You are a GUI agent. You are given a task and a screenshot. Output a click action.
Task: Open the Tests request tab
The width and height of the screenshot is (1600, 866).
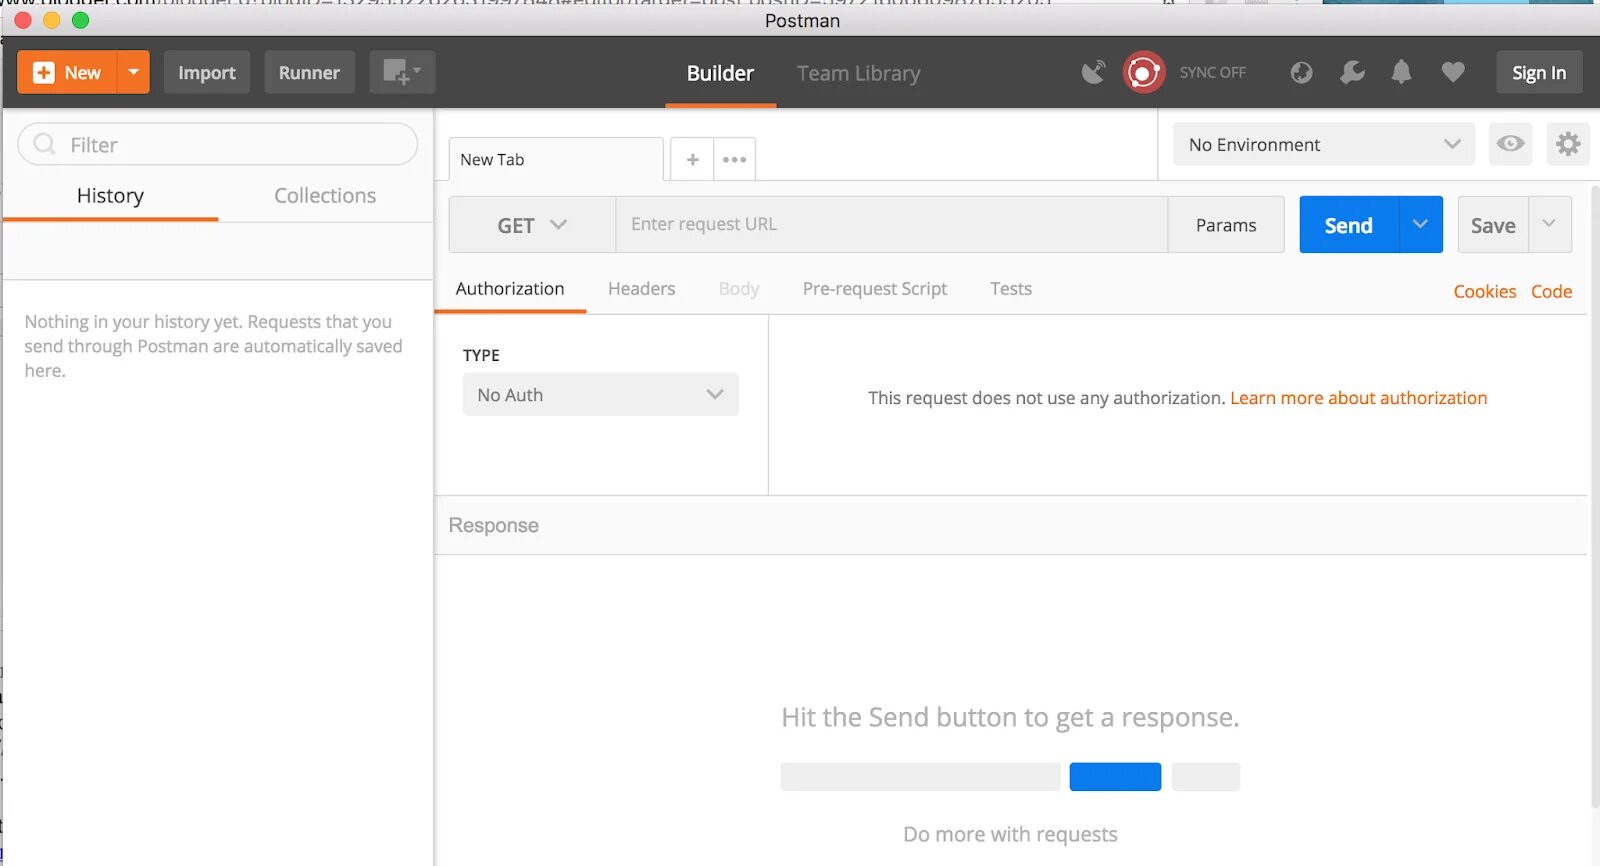pyautogui.click(x=1011, y=289)
